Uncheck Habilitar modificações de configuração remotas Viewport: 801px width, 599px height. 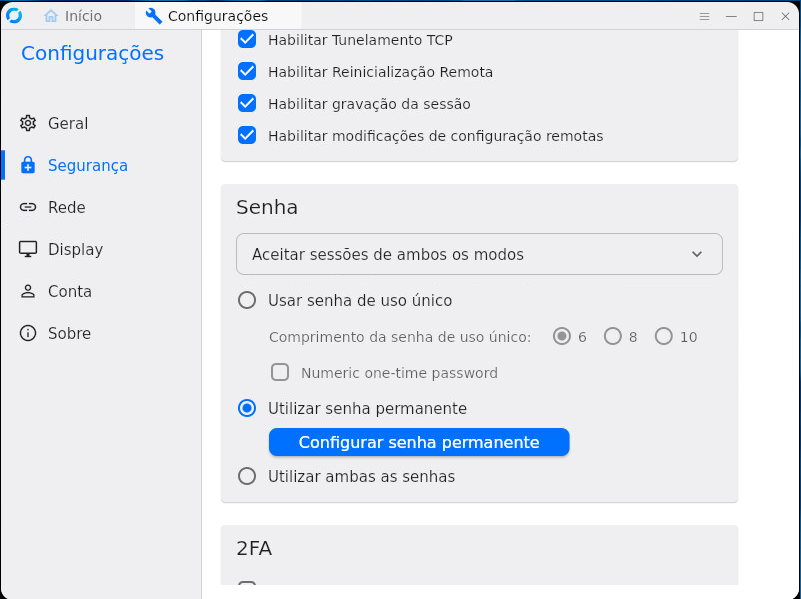(x=246, y=135)
